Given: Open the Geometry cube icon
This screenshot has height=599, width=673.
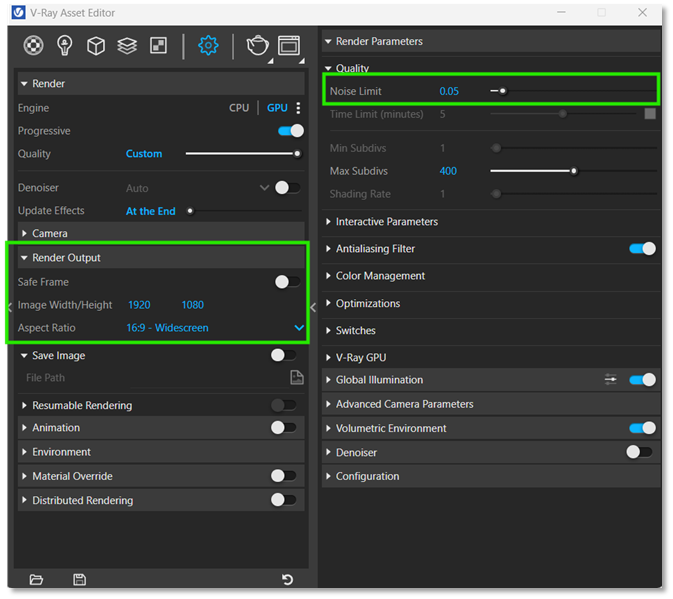Looking at the screenshot, I should coord(96,45).
